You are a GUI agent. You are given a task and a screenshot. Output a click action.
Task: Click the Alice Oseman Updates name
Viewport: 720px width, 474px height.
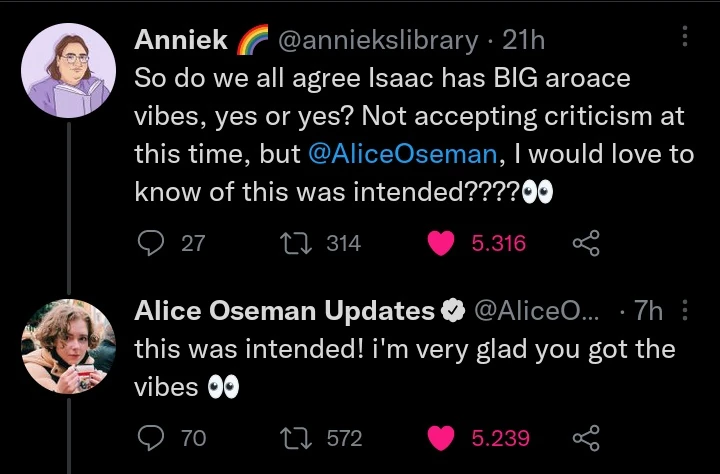[284, 311]
